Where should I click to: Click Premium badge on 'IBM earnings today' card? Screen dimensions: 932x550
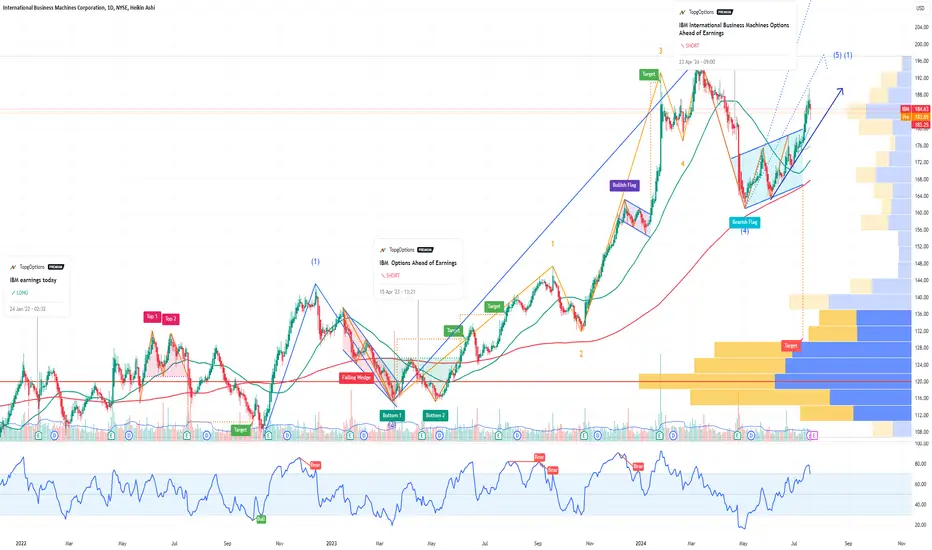point(55,267)
